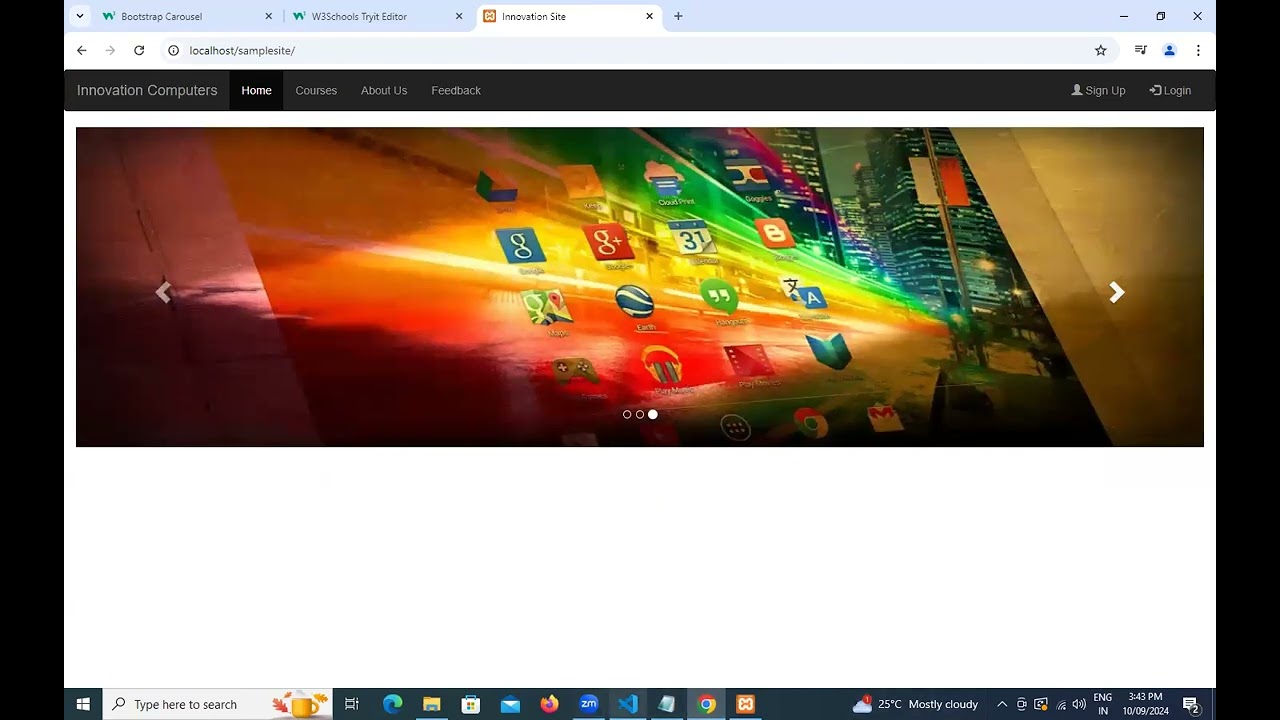Click the address bar URL
The width and height of the screenshot is (1280, 720).
click(x=242, y=50)
